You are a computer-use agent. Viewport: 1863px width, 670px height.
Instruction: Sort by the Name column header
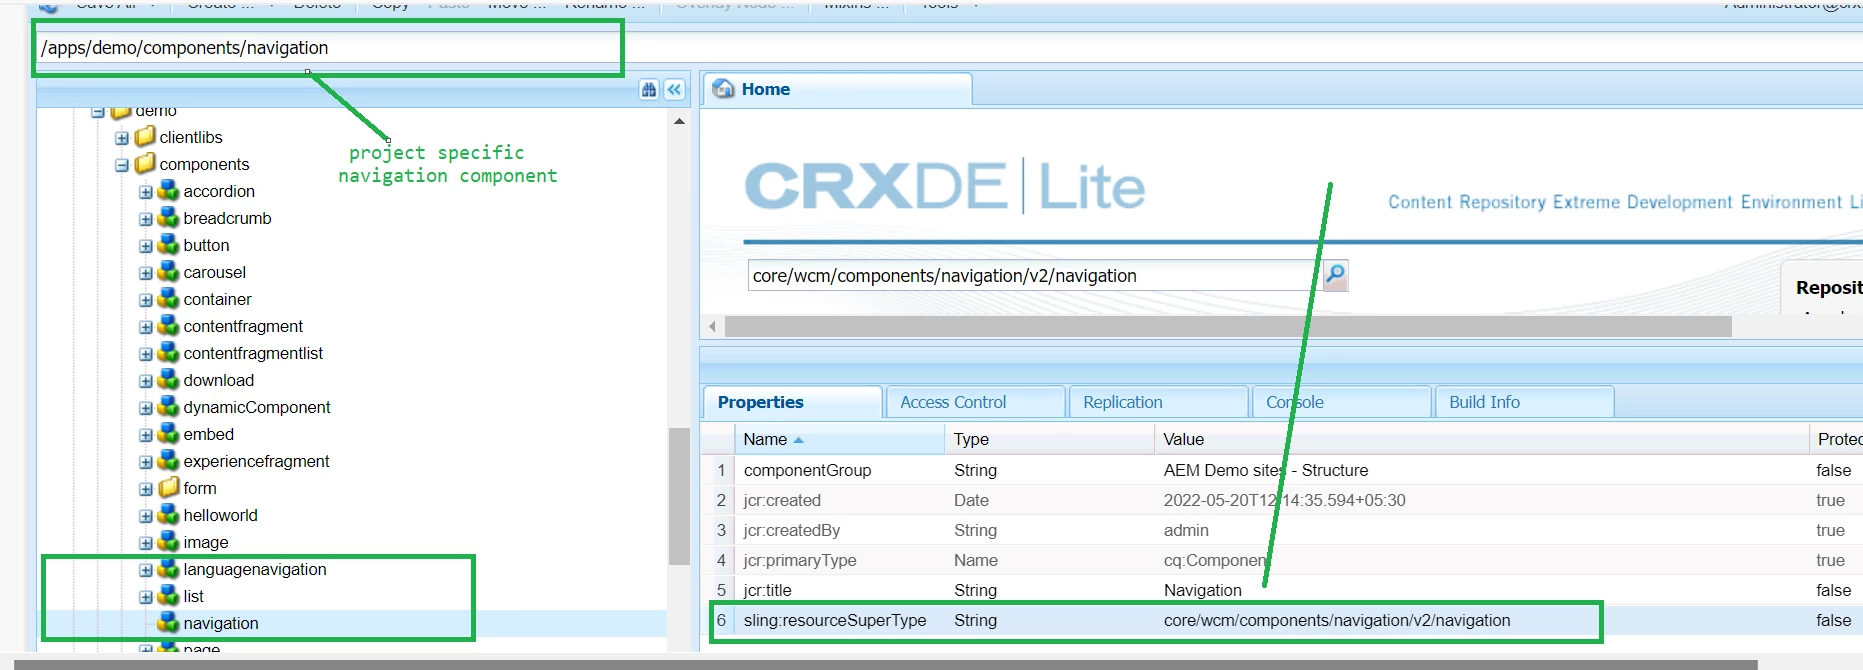click(x=839, y=439)
